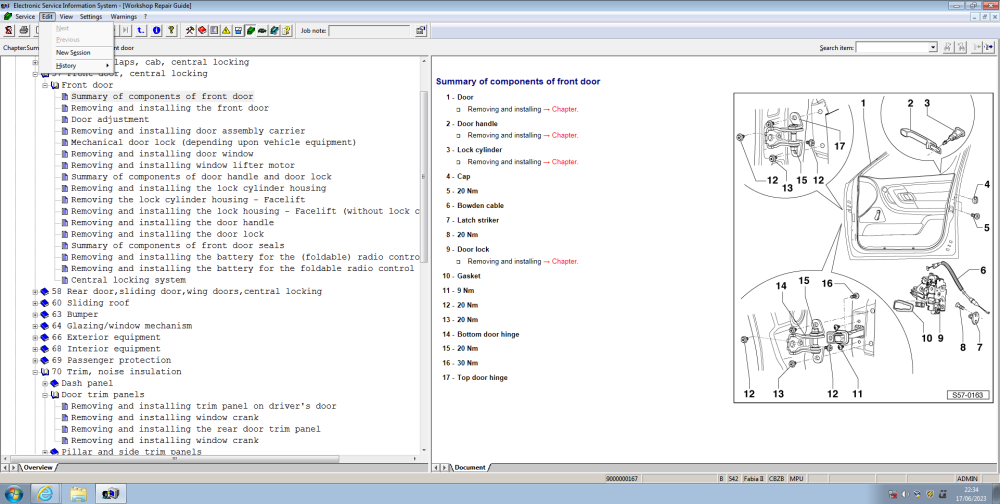The width and height of the screenshot is (1000, 504).
Task: Select Removing and installing the rear door trim panel
Action: coord(195,429)
